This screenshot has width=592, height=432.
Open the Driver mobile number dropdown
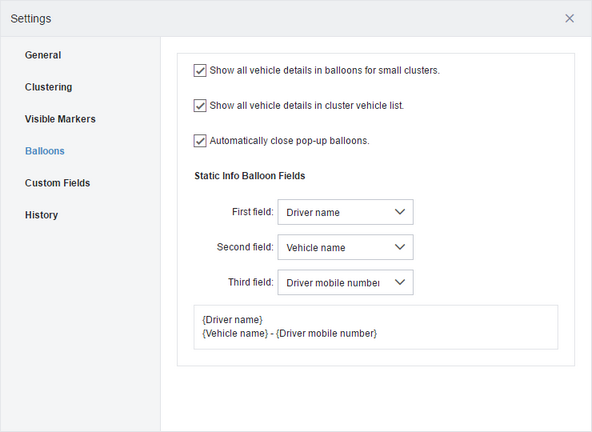tap(345, 282)
